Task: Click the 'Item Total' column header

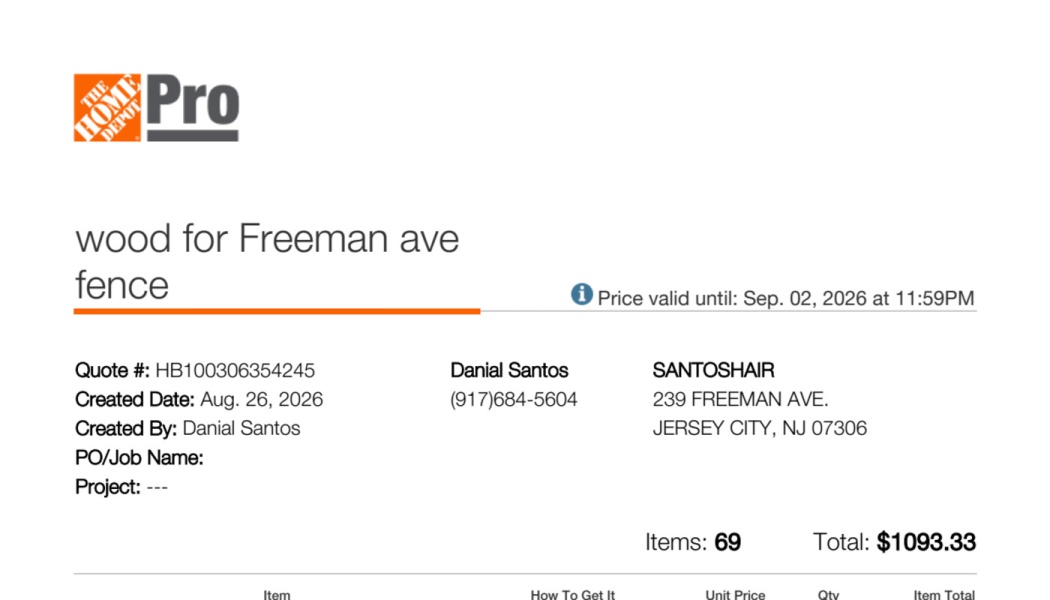Action: pos(944,594)
